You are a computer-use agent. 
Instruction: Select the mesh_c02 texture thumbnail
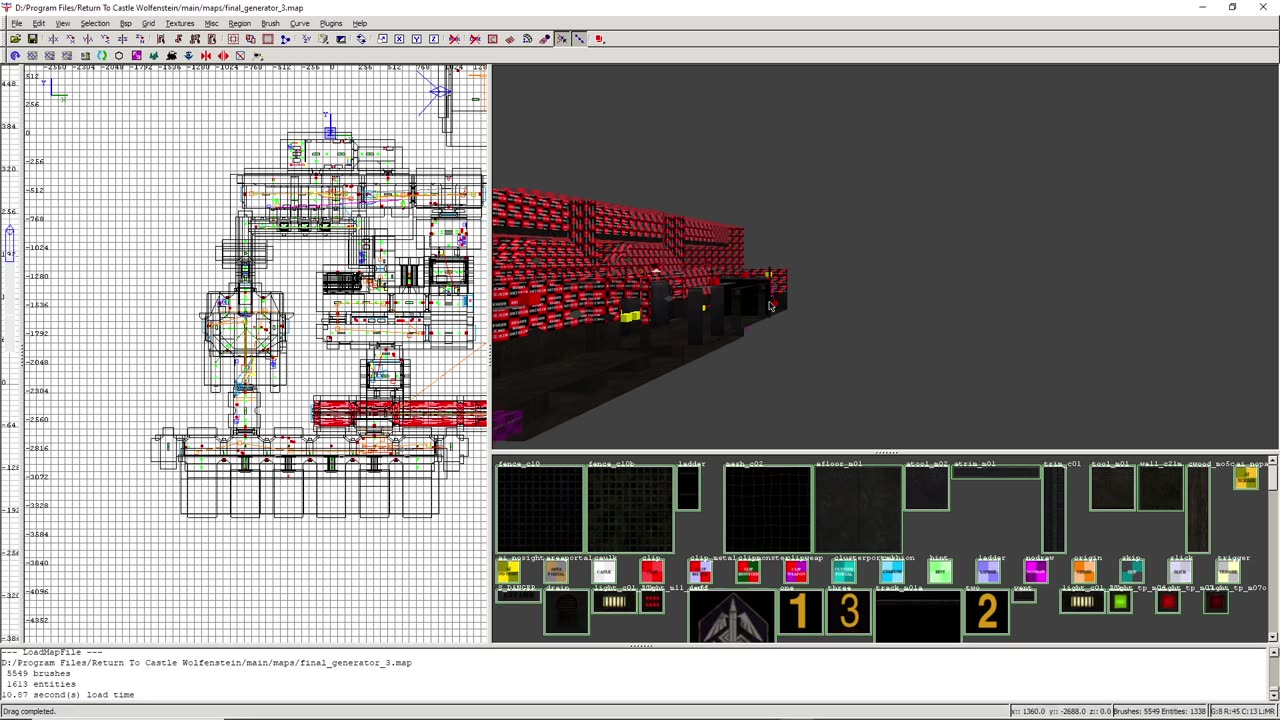pyautogui.click(x=767, y=509)
